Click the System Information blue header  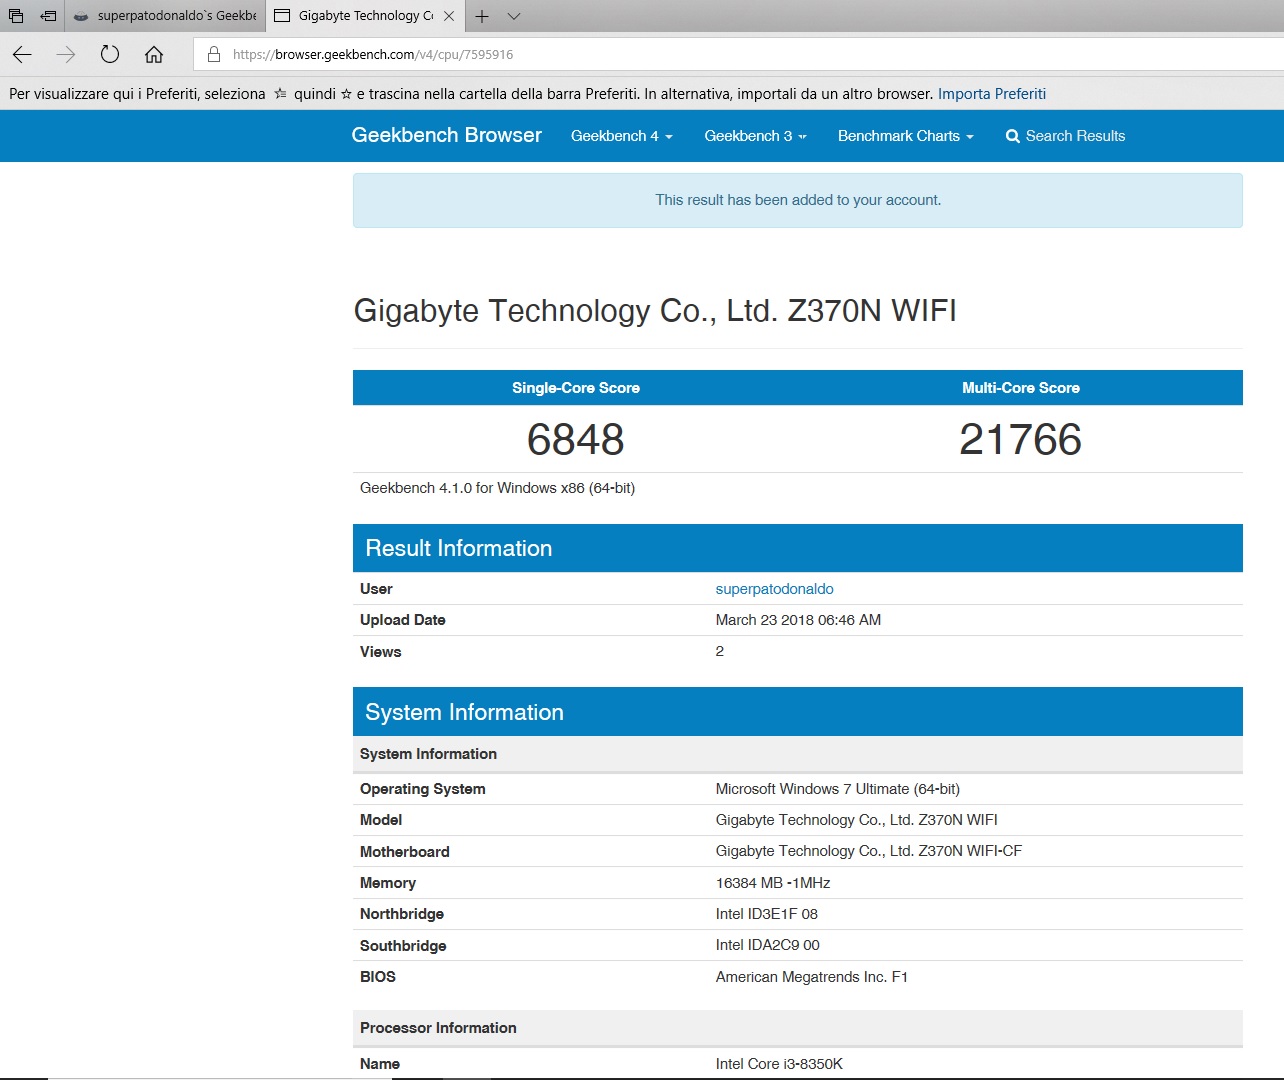(798, 712)
